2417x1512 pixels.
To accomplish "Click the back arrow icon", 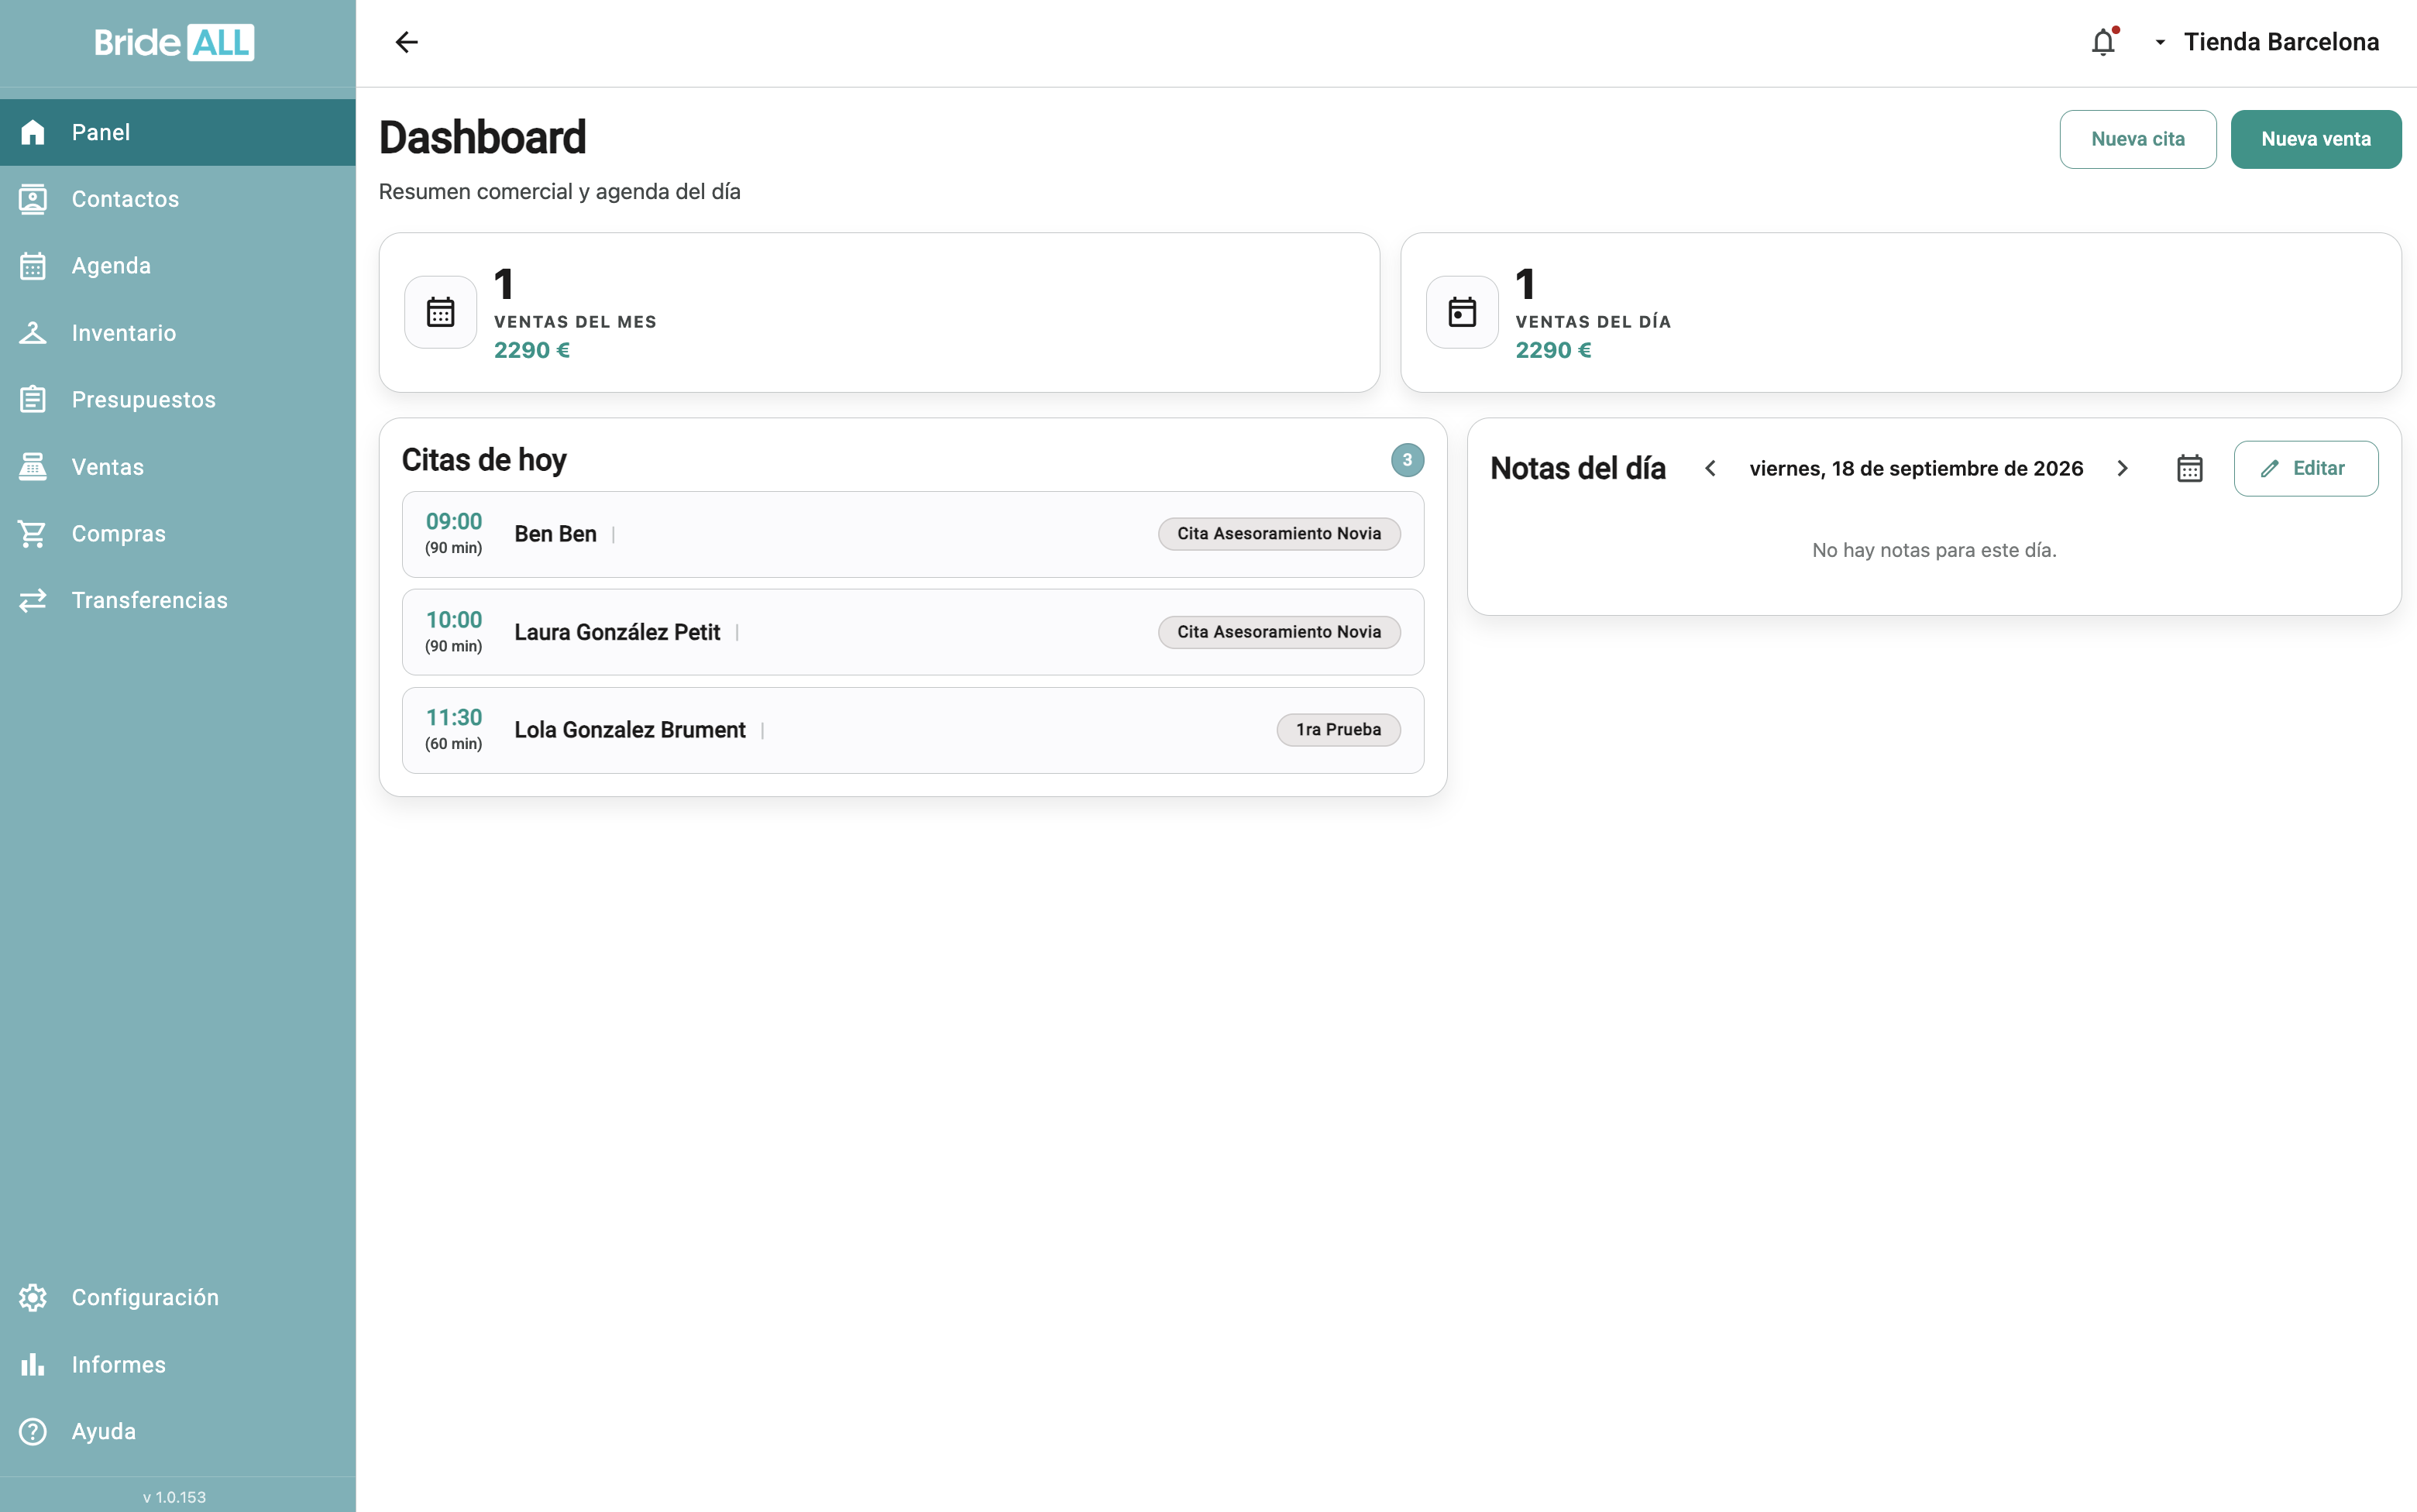I will click(406, 42).
